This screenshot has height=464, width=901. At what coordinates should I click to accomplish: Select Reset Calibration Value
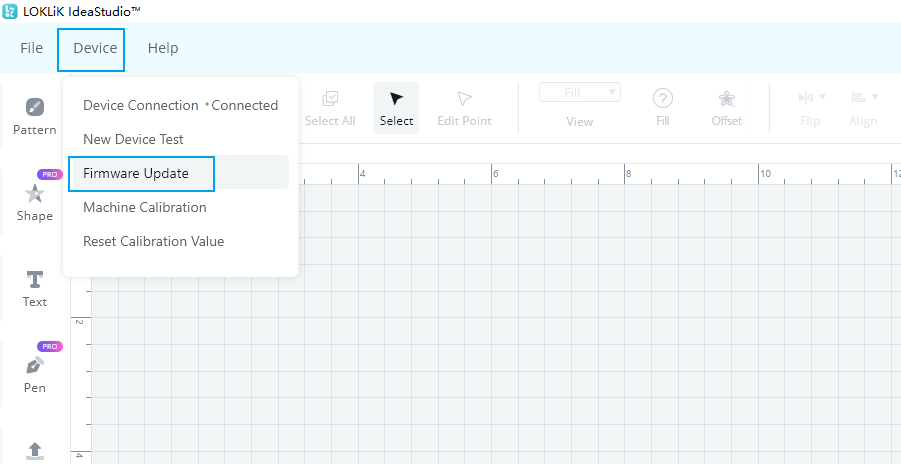click(180, 241)
